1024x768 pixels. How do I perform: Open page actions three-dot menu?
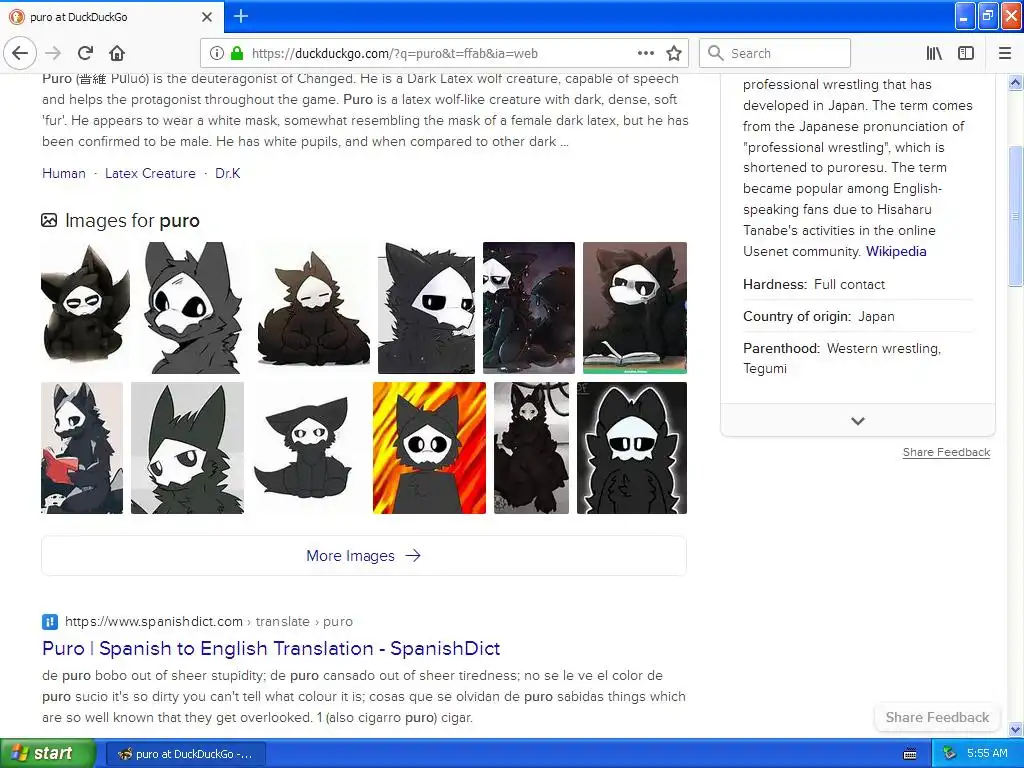click(645, 54)
